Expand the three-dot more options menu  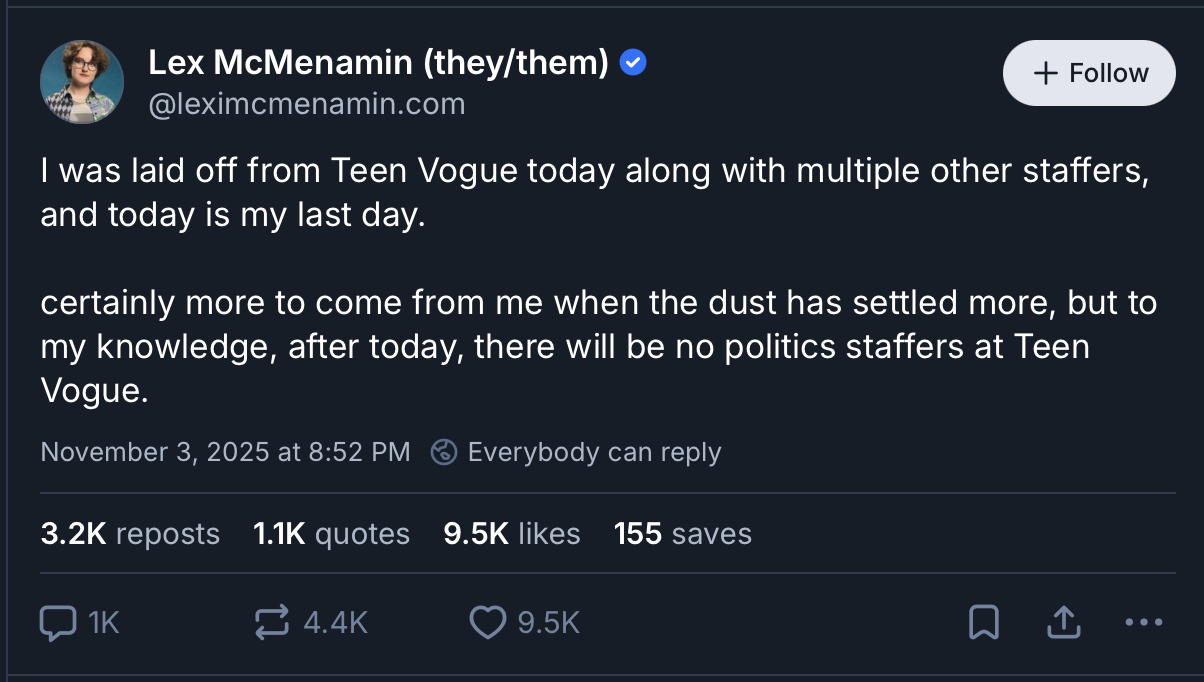click(x=1143, y=623)
